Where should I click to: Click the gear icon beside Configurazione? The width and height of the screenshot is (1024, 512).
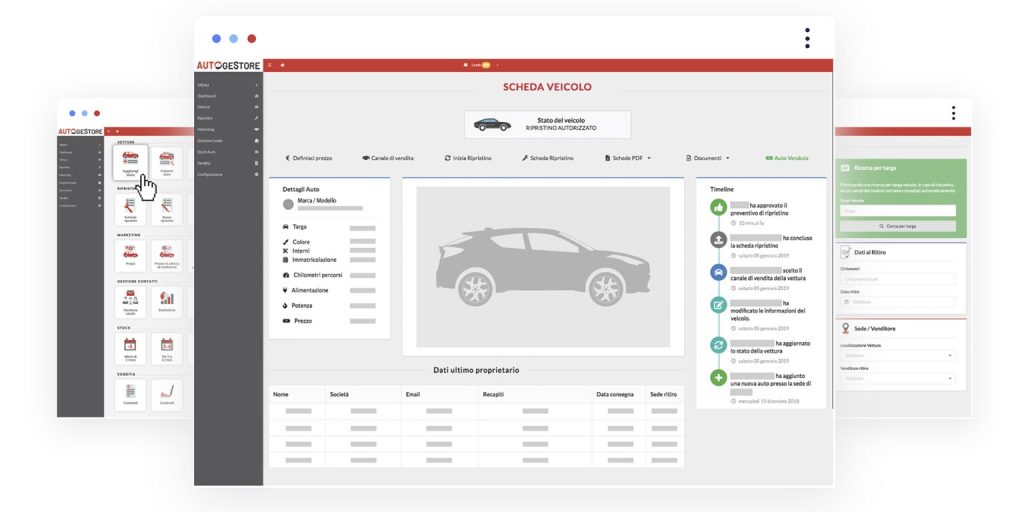point(257,174)
